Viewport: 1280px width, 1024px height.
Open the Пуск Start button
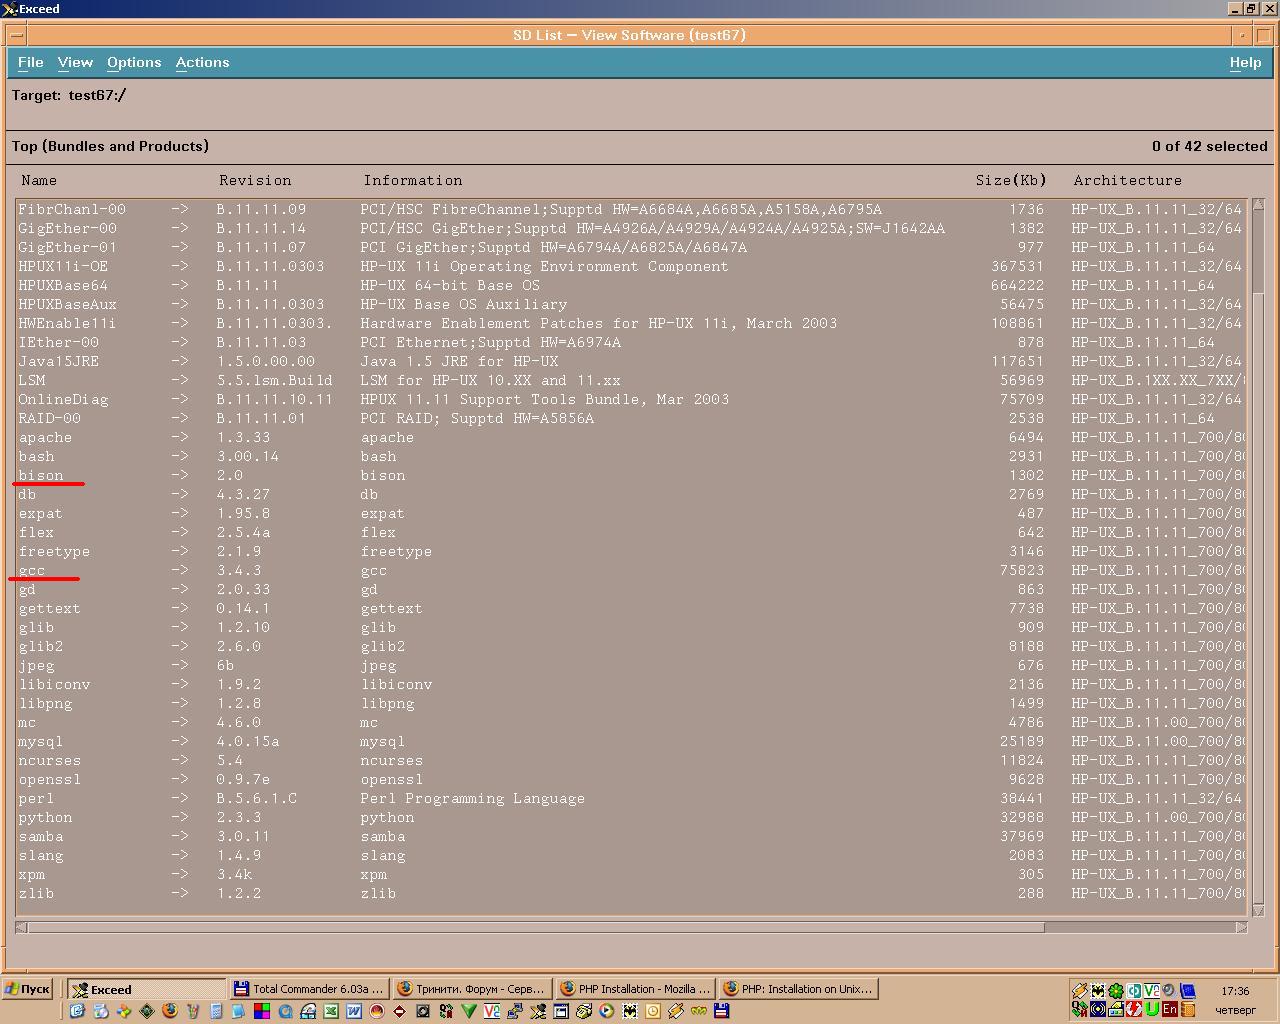tap(28, 989)
